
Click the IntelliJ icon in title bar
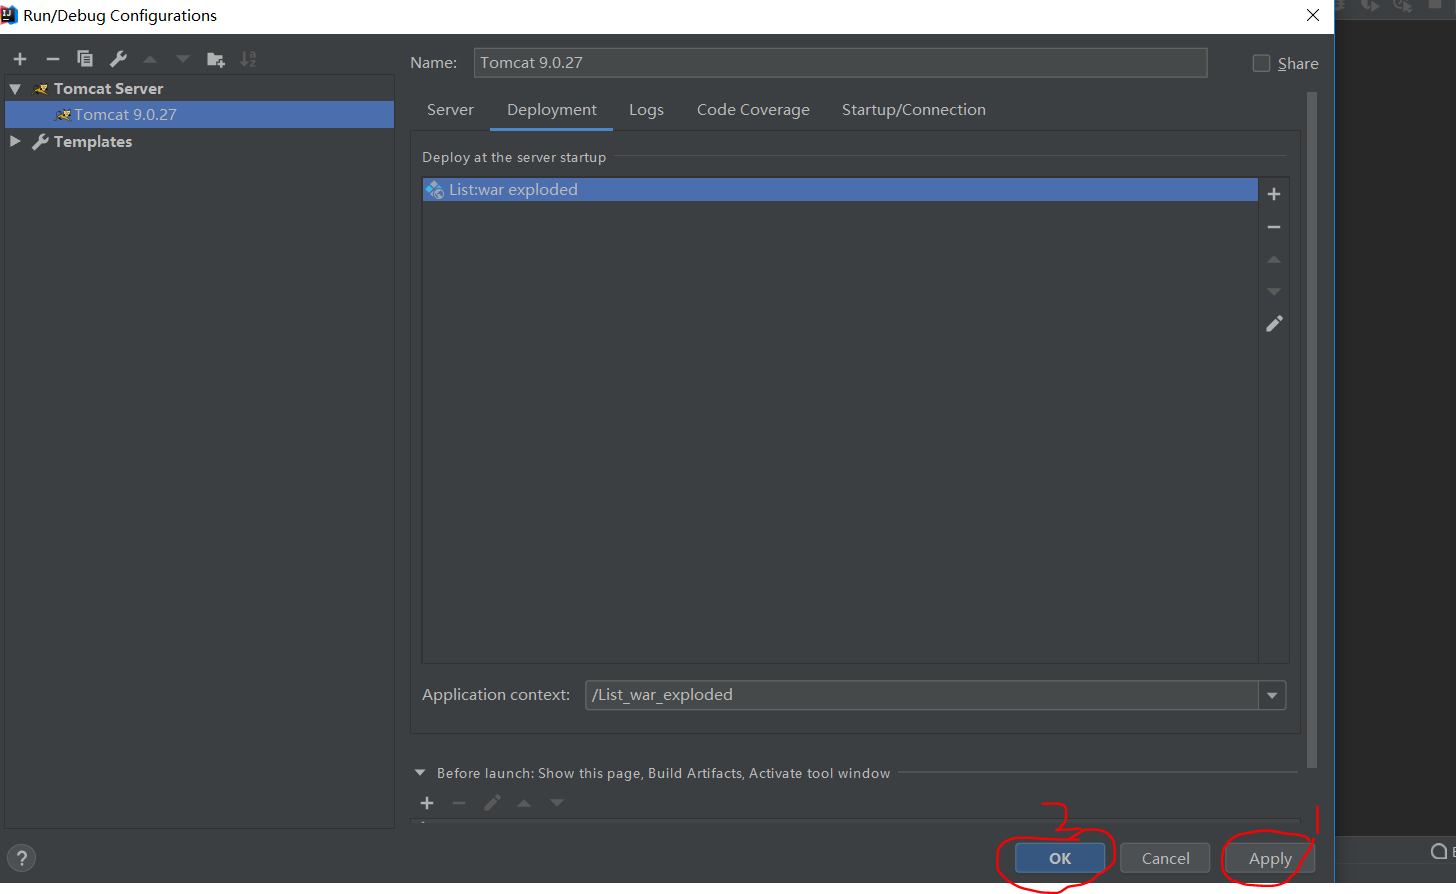(10, 15)
